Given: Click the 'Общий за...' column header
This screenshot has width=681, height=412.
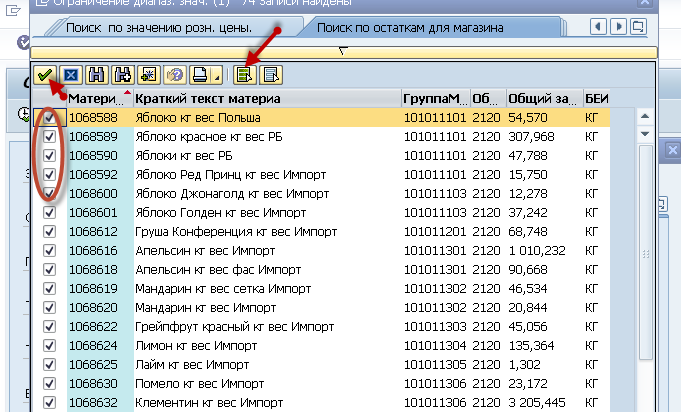Looking at the screenshot, I should [x=544, y=99].
